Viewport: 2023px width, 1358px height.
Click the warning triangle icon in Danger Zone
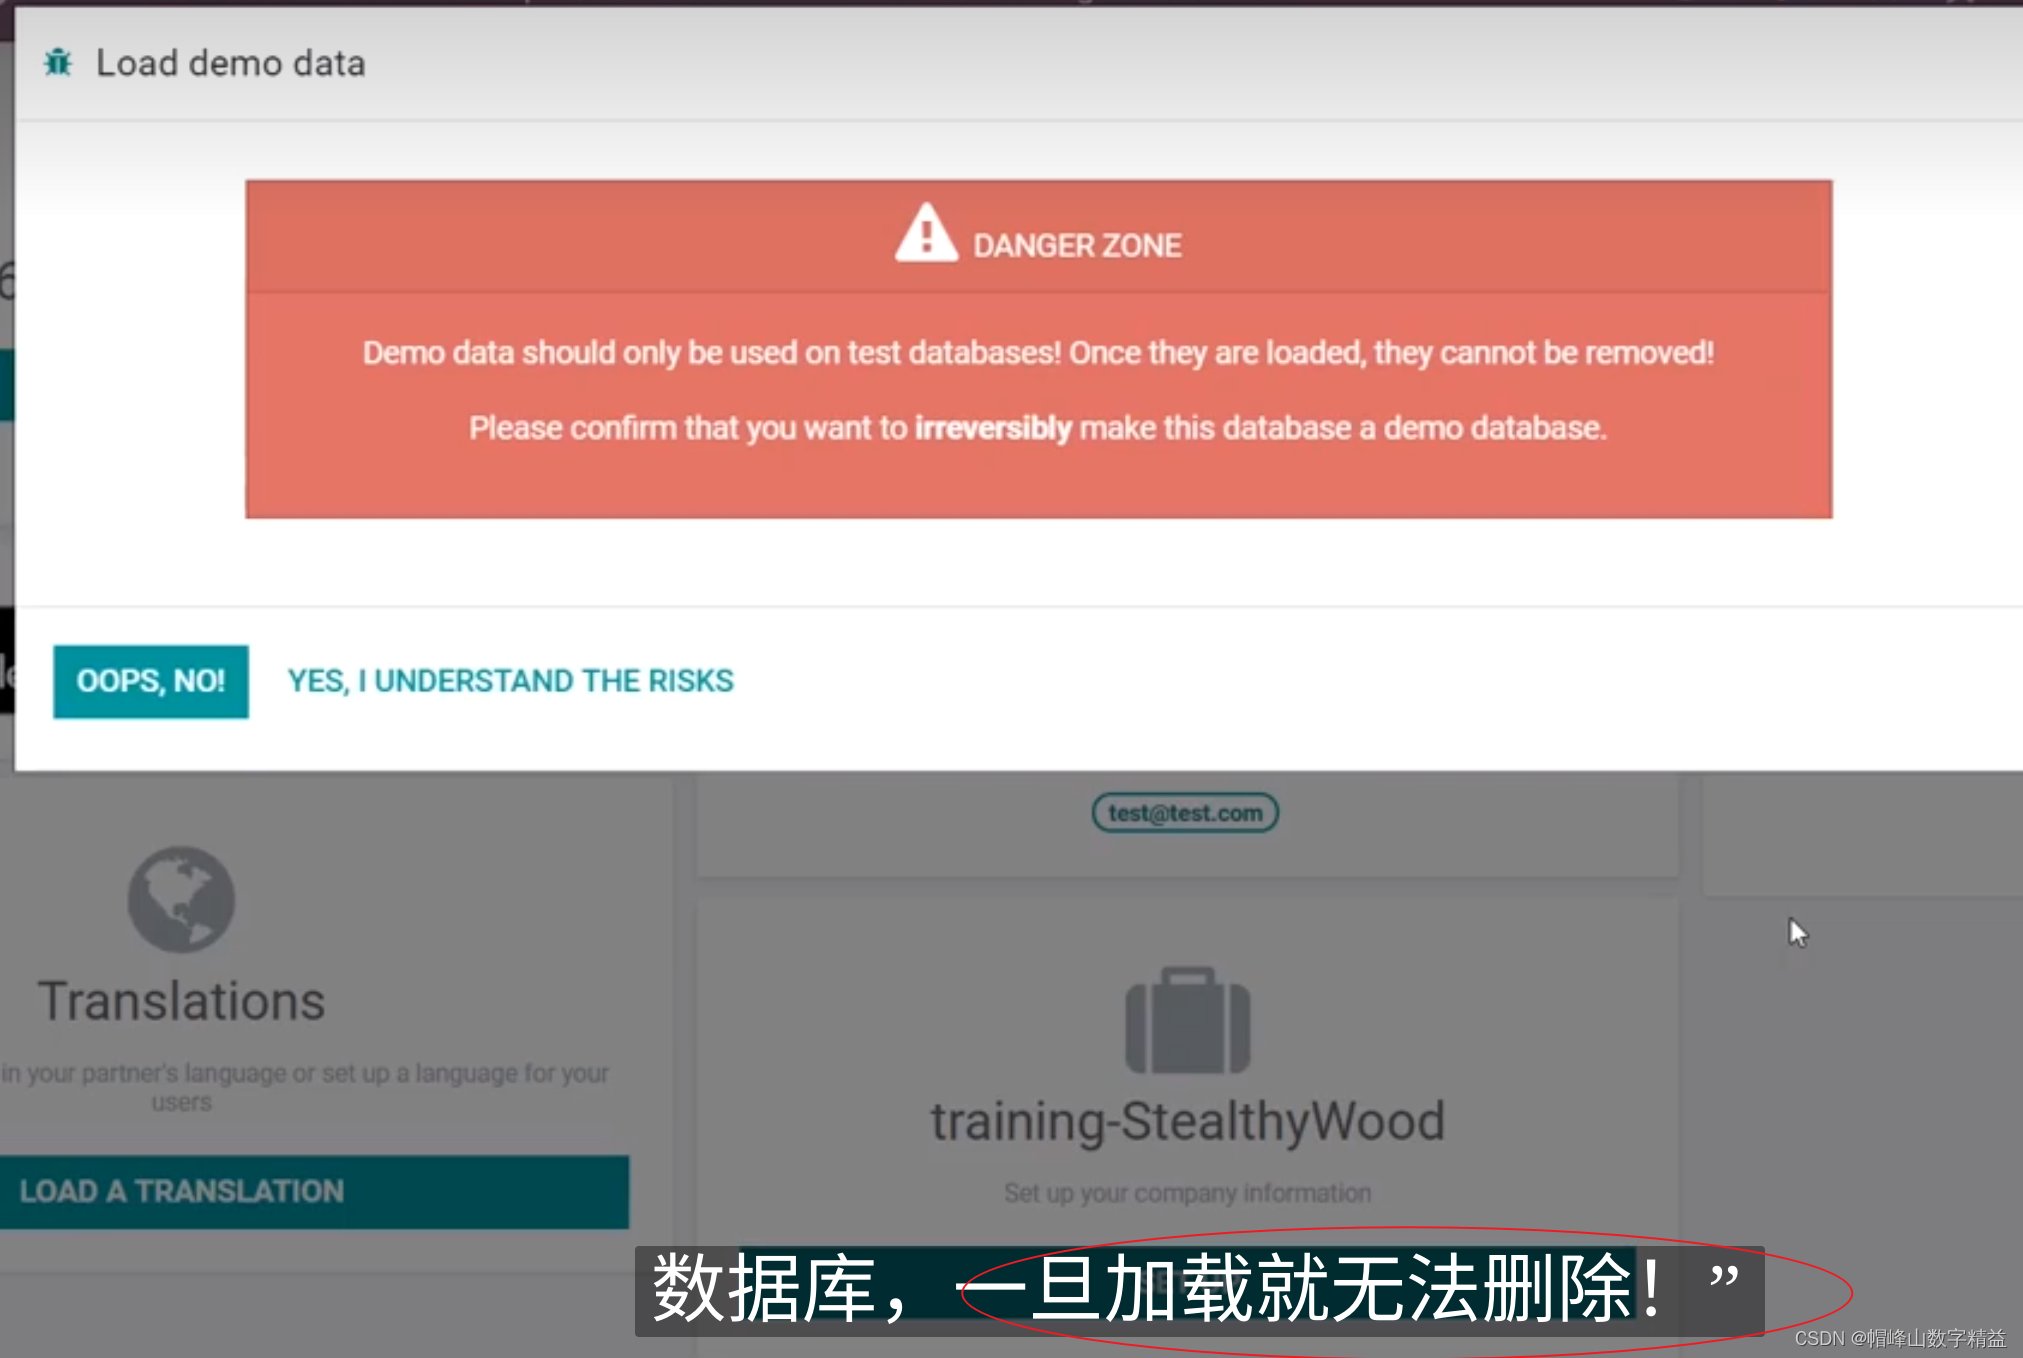[926, 234]
